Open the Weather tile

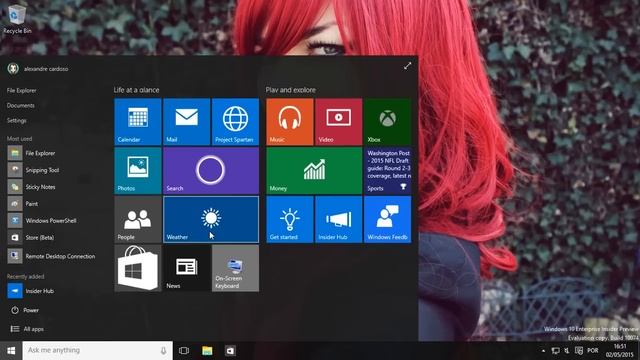pyautogui.click(x=211, y=219)
